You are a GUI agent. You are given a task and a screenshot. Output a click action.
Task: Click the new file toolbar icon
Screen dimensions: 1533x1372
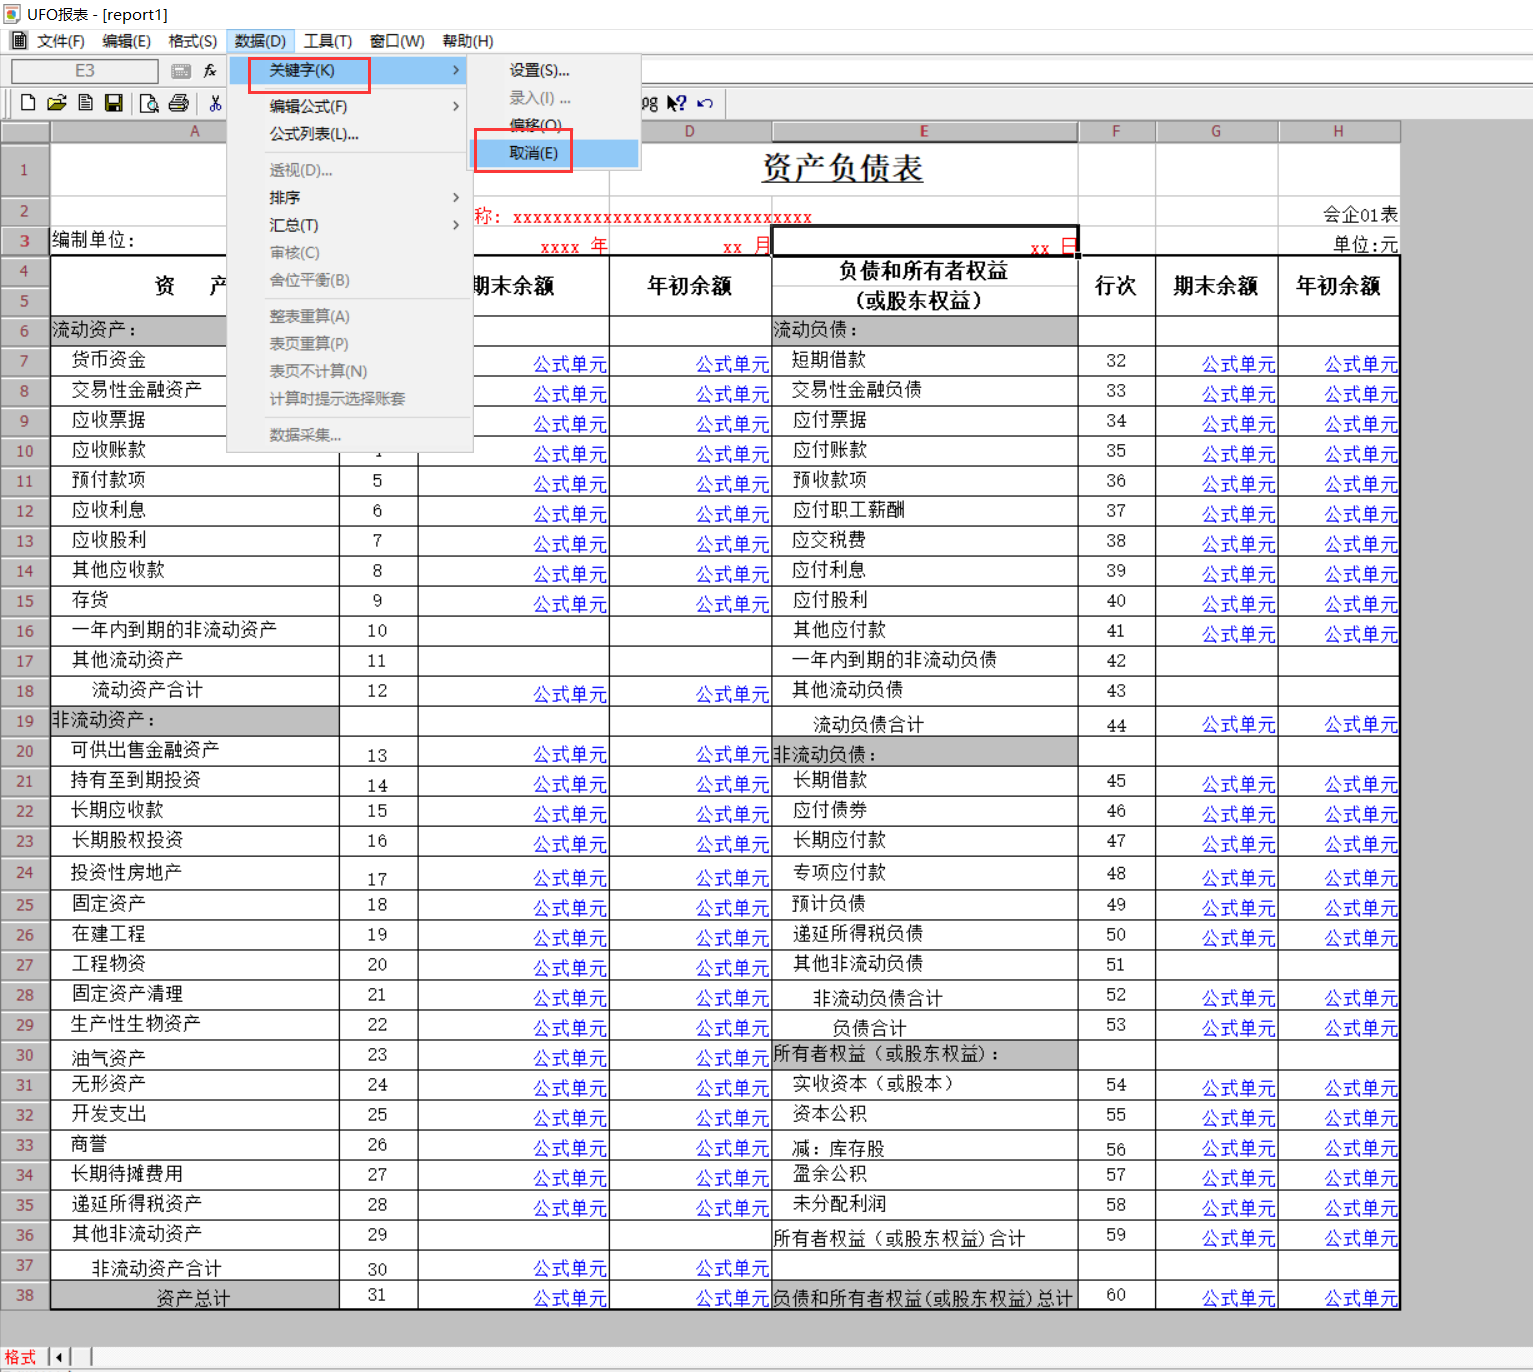(x=28, y=102)
